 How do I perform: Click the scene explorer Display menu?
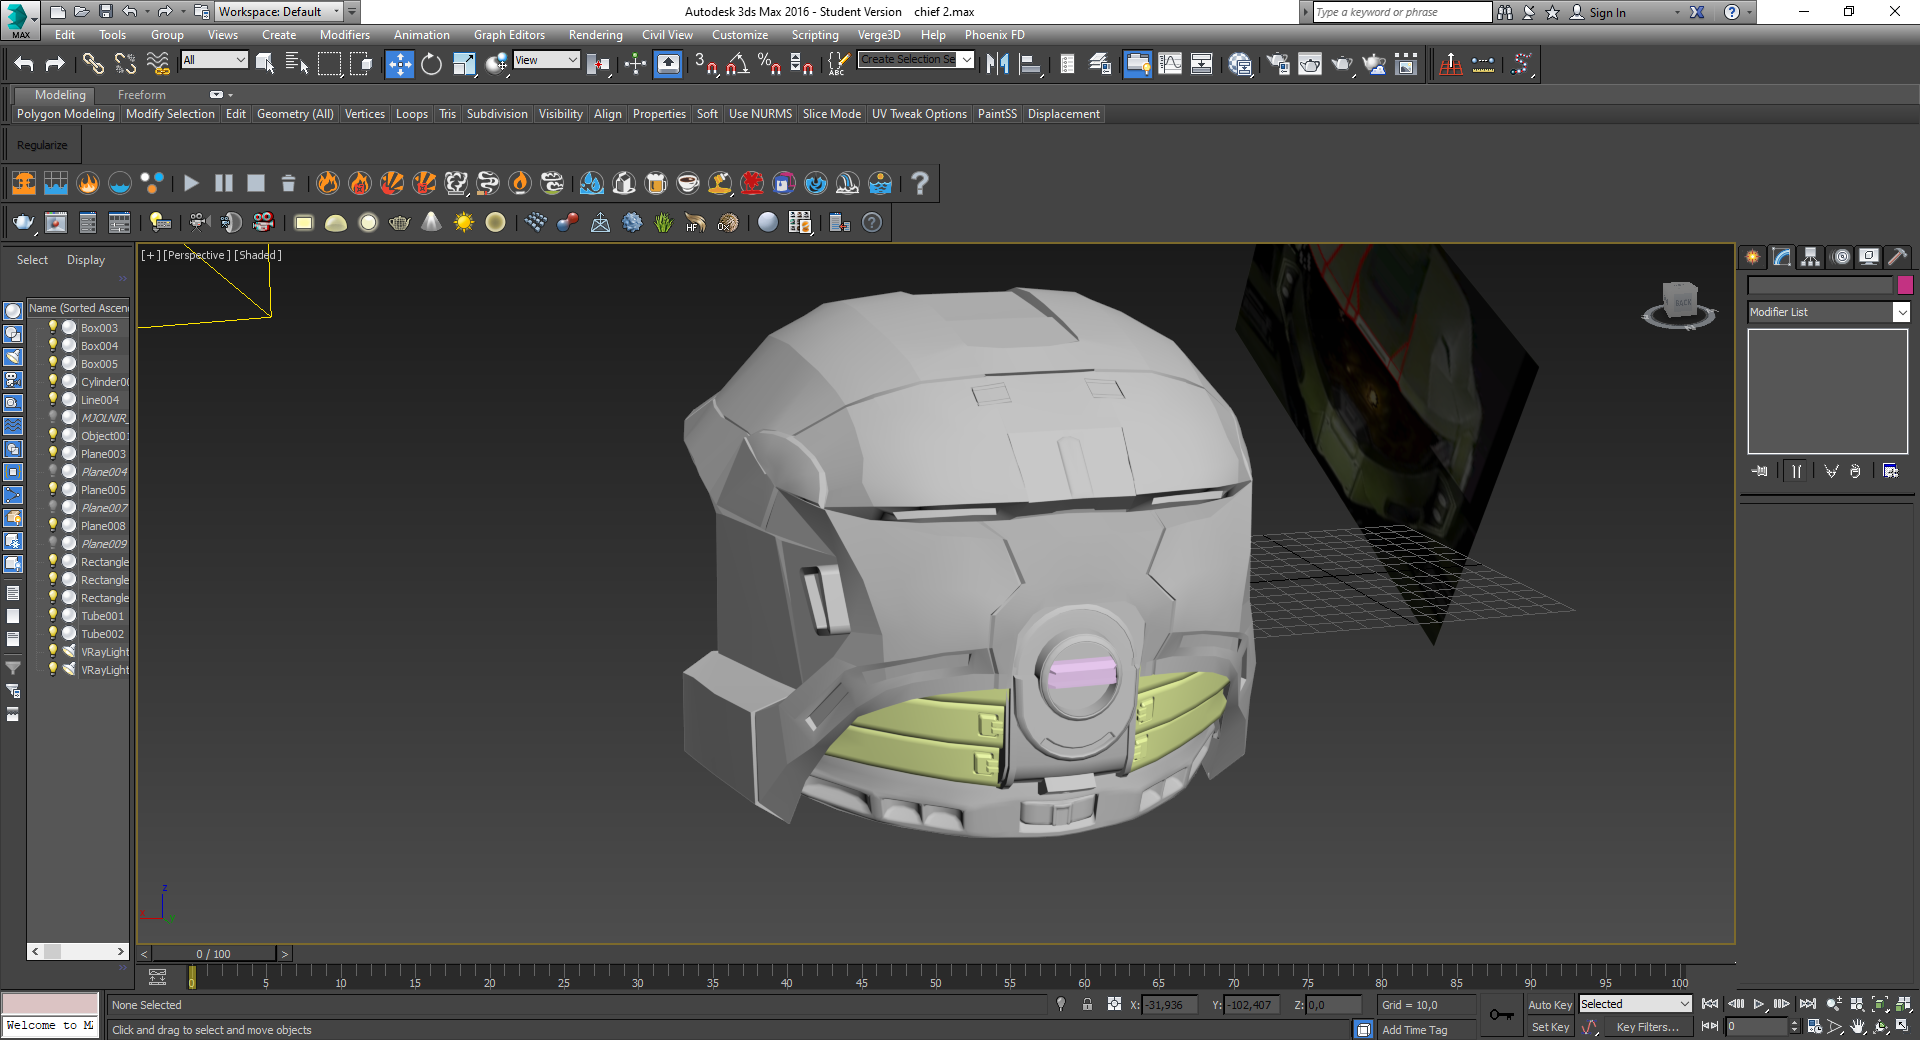click(x=86, y=260)
